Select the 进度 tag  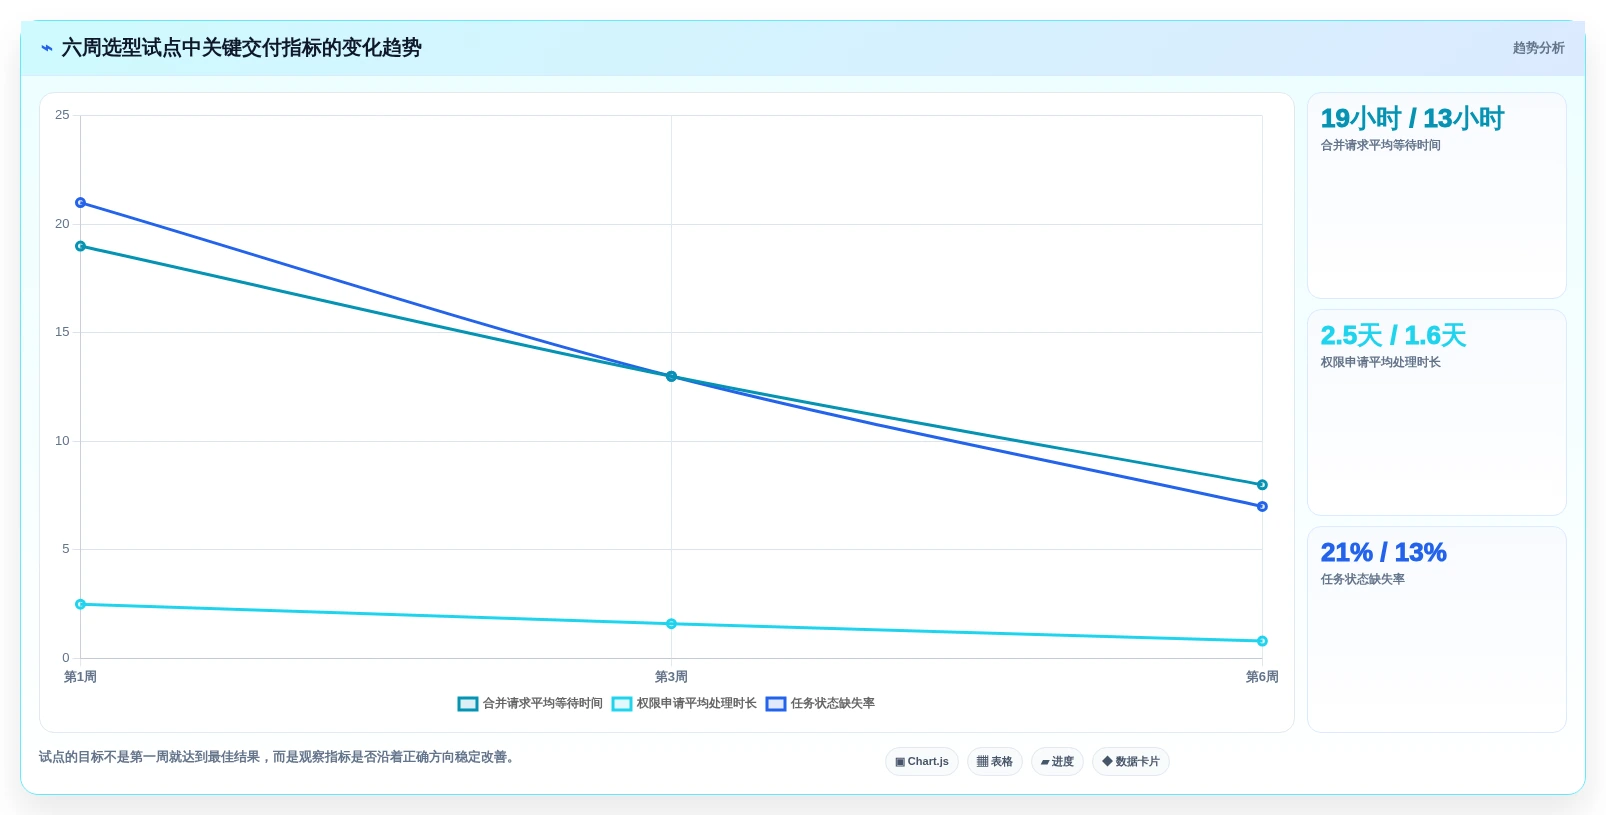(x=1057, y=762)
